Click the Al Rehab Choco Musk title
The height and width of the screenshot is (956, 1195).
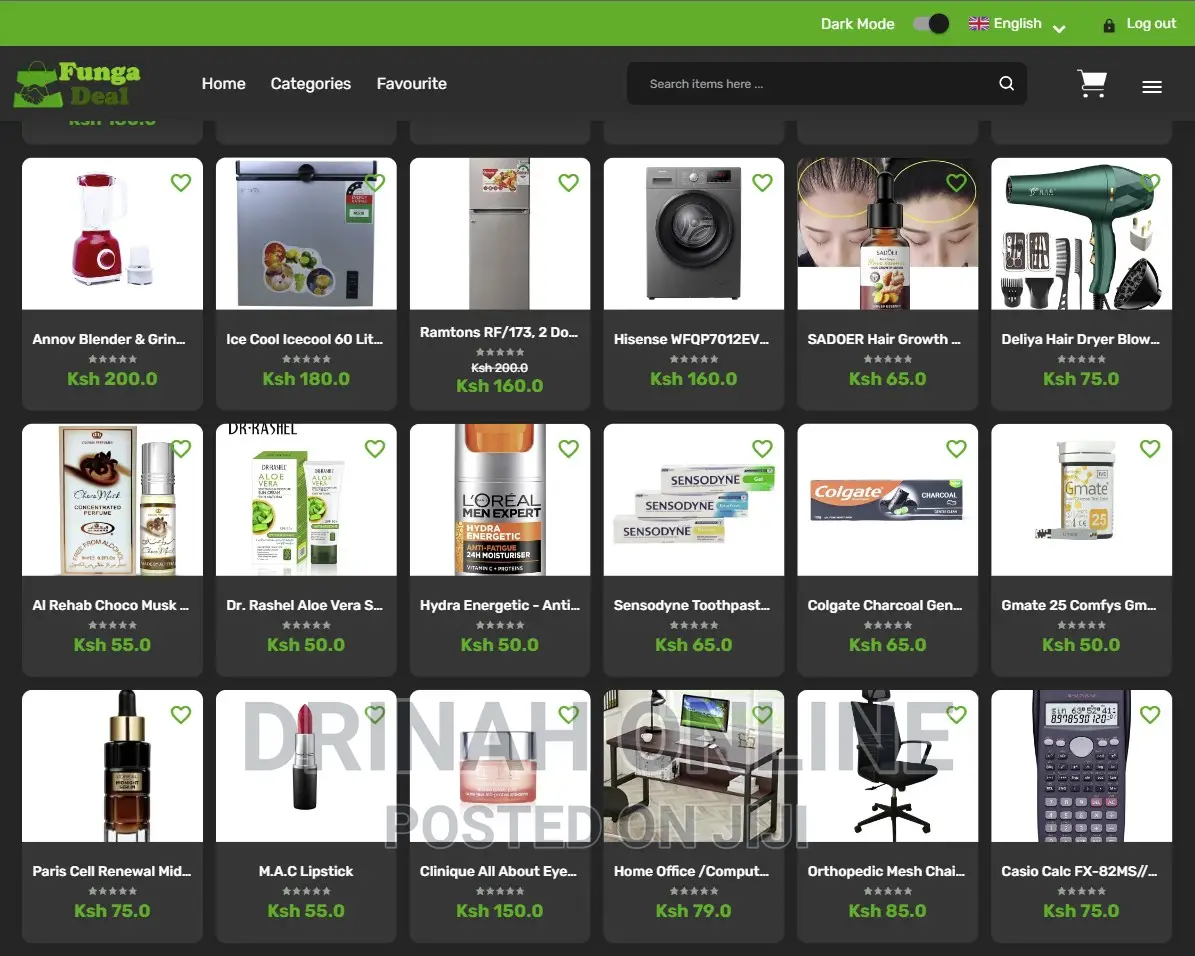click(x=111, y=605)
